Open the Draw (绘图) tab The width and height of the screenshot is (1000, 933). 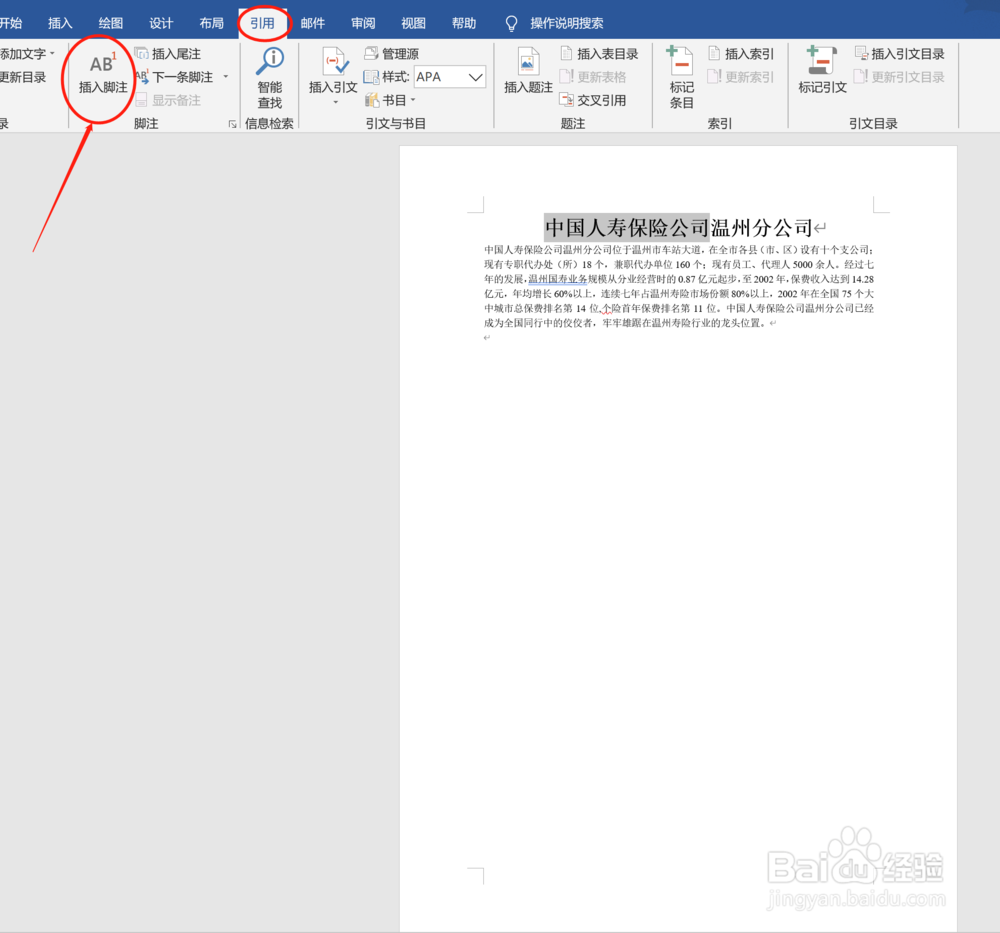tap(110, 23)
